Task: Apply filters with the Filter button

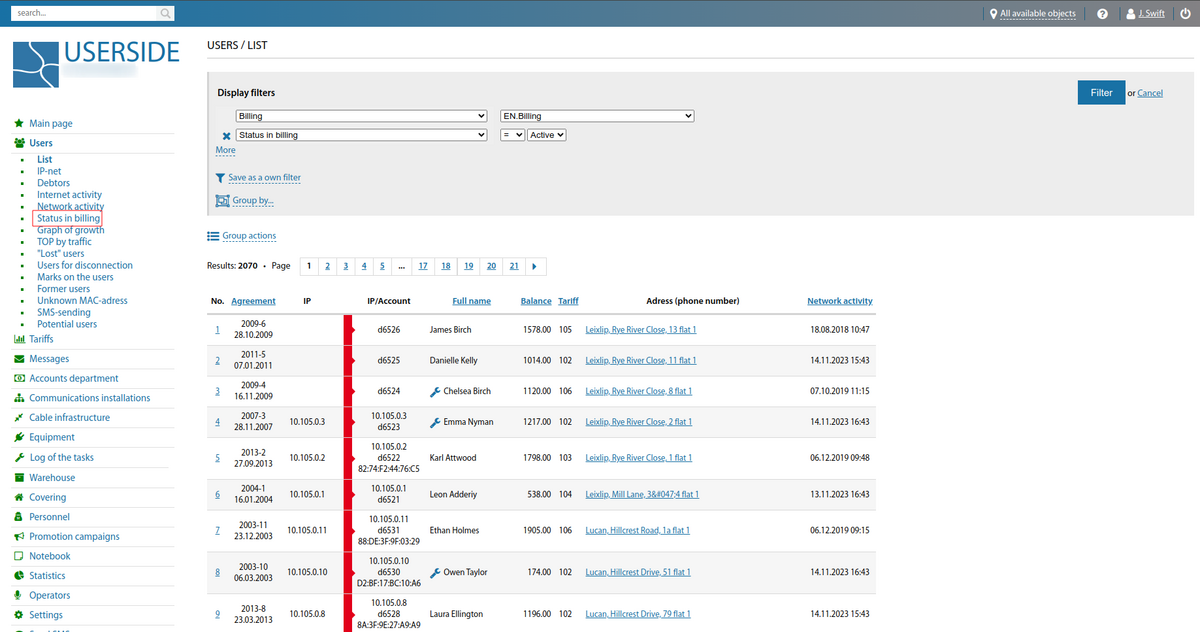Action: (x=1101, y=92)
